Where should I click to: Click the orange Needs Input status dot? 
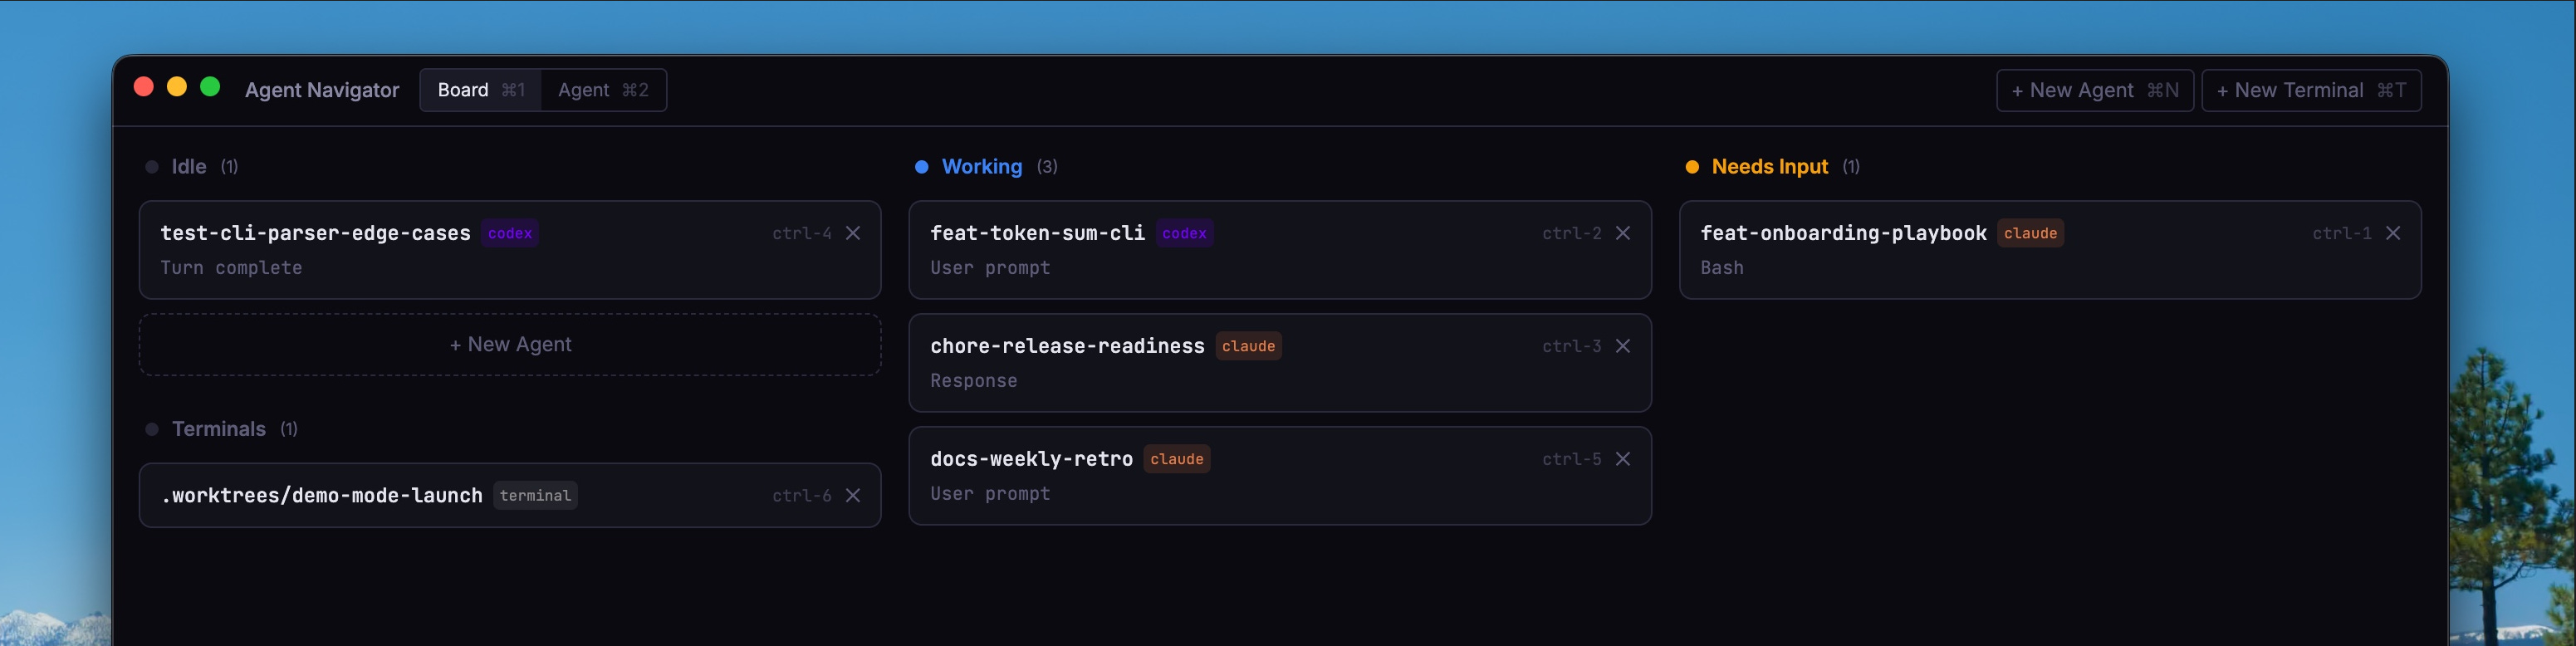tap(1692, 167)
